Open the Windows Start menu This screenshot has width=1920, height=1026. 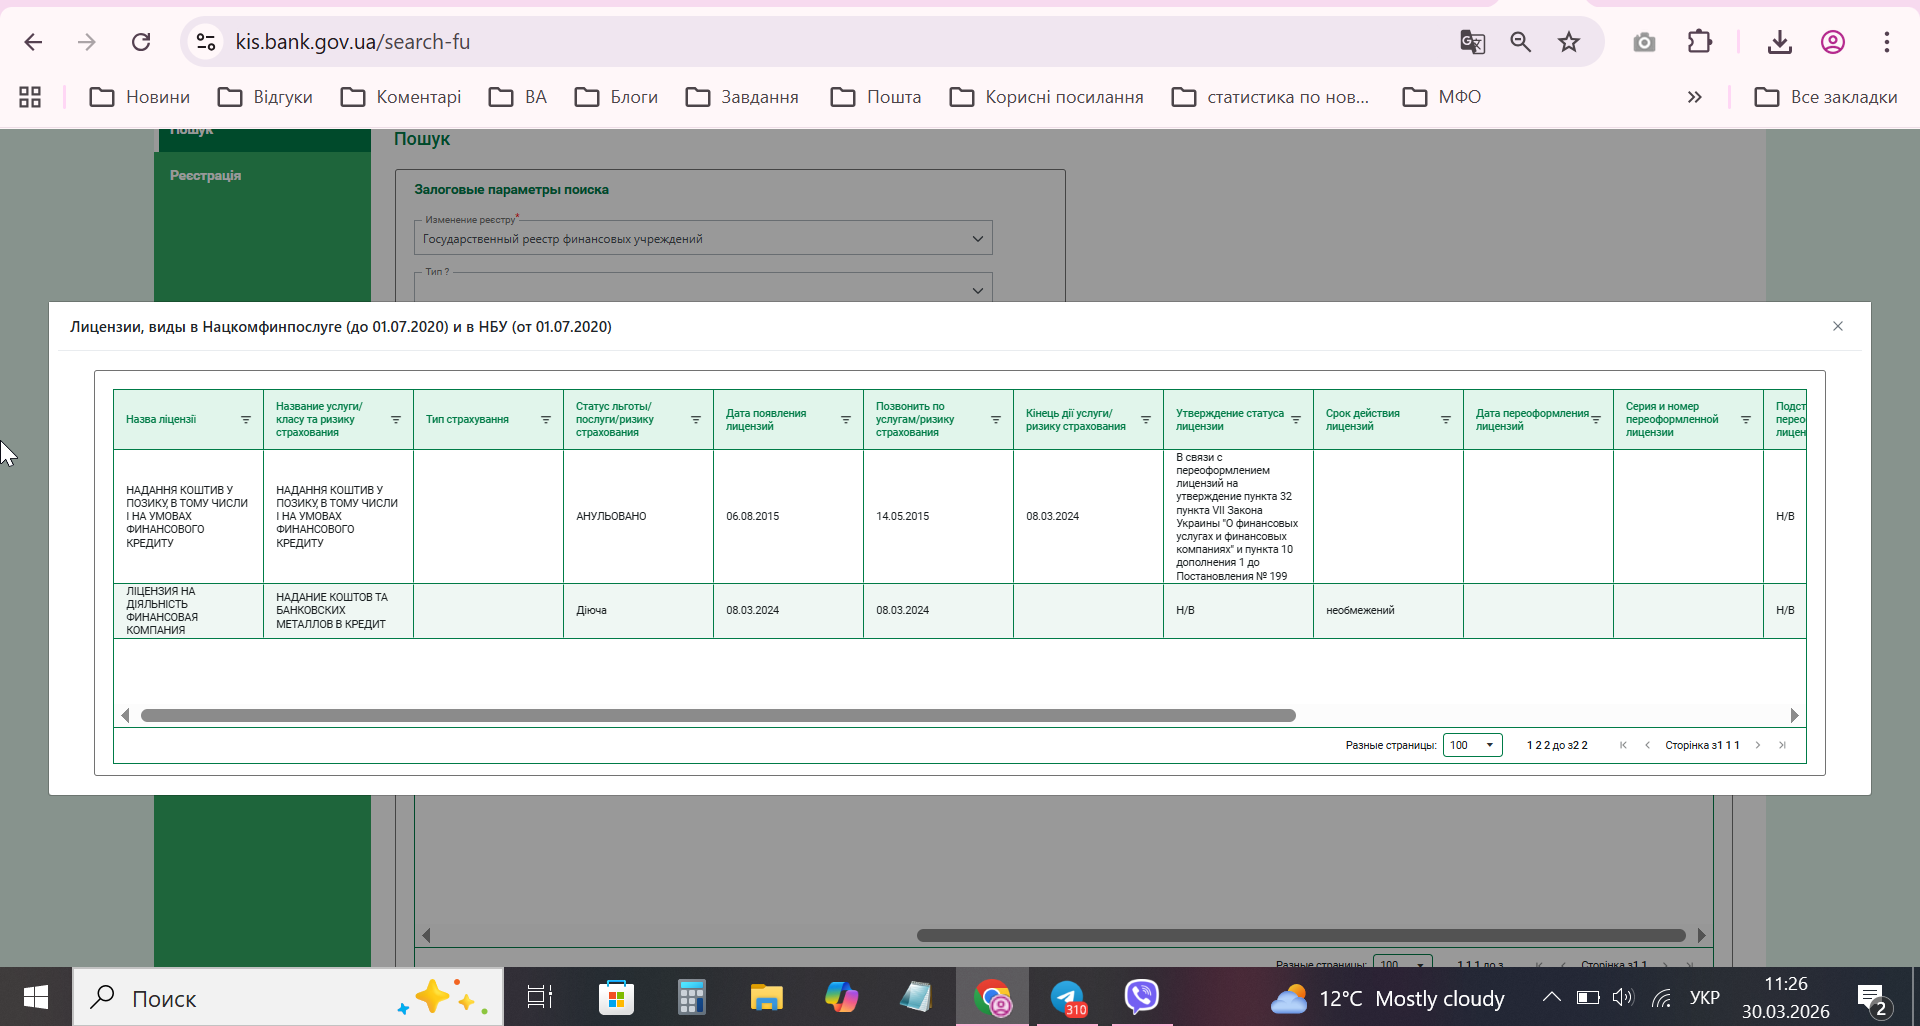[x=36, y=997]
